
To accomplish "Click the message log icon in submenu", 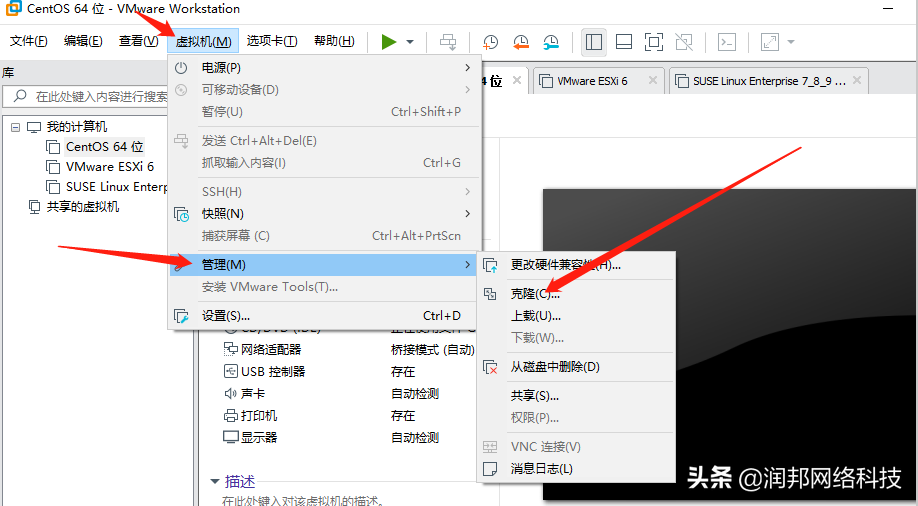I will click(x=490, y=469).
